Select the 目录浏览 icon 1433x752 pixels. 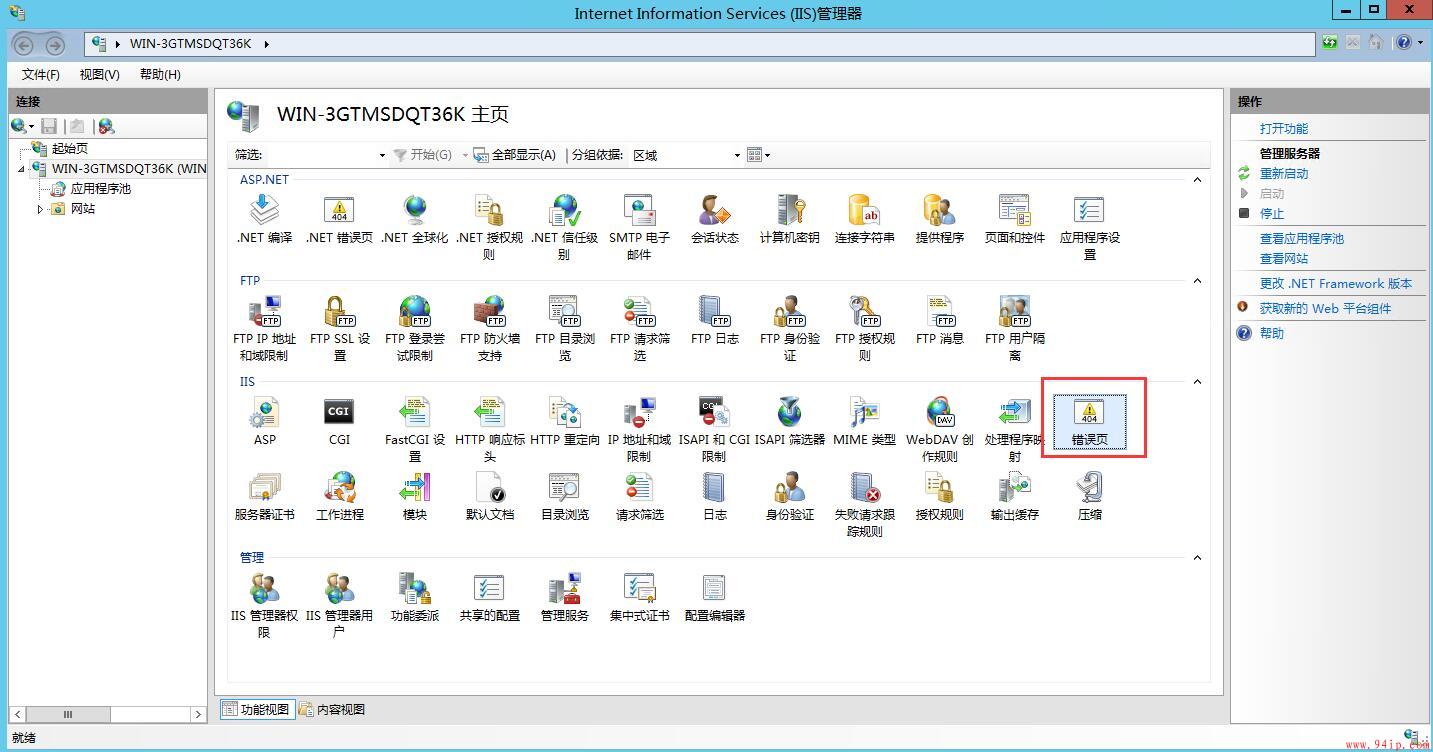click(564, 496)
